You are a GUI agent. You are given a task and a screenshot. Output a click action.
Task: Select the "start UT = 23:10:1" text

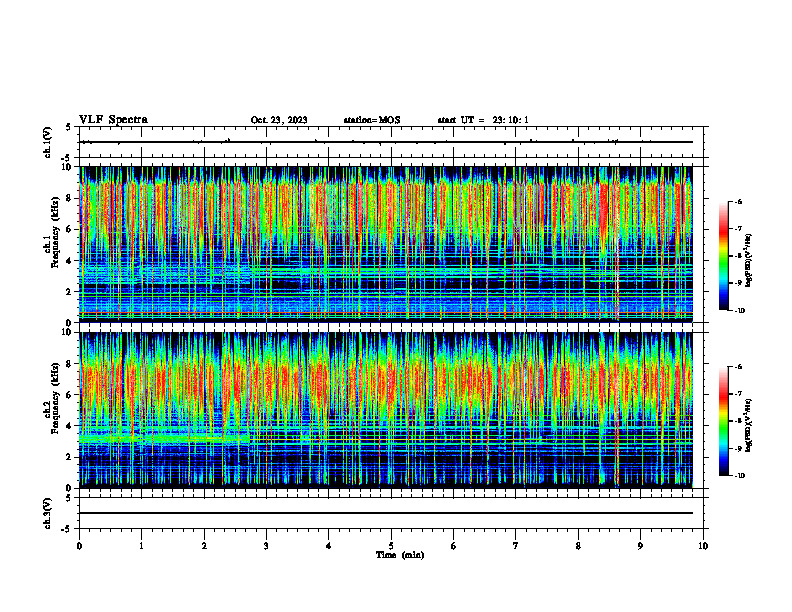tap(483, 120)
